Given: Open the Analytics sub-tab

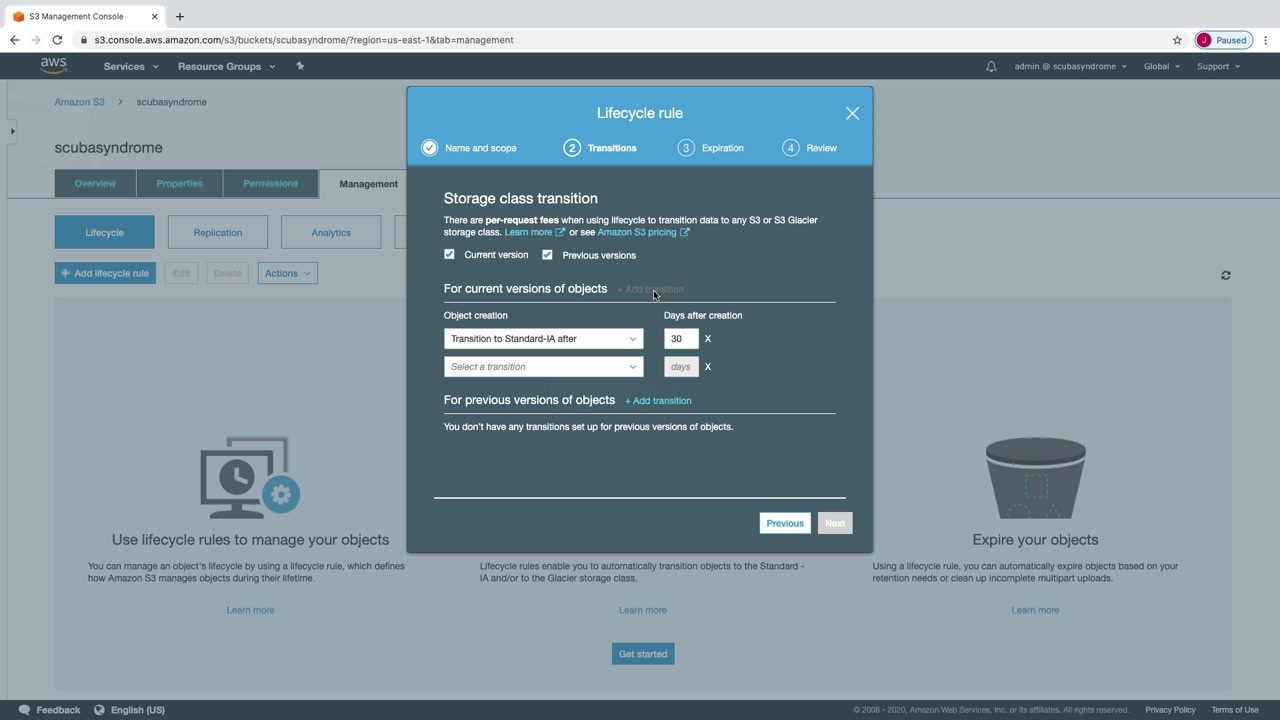Looking at the screenshot, I should click(331, 232).
